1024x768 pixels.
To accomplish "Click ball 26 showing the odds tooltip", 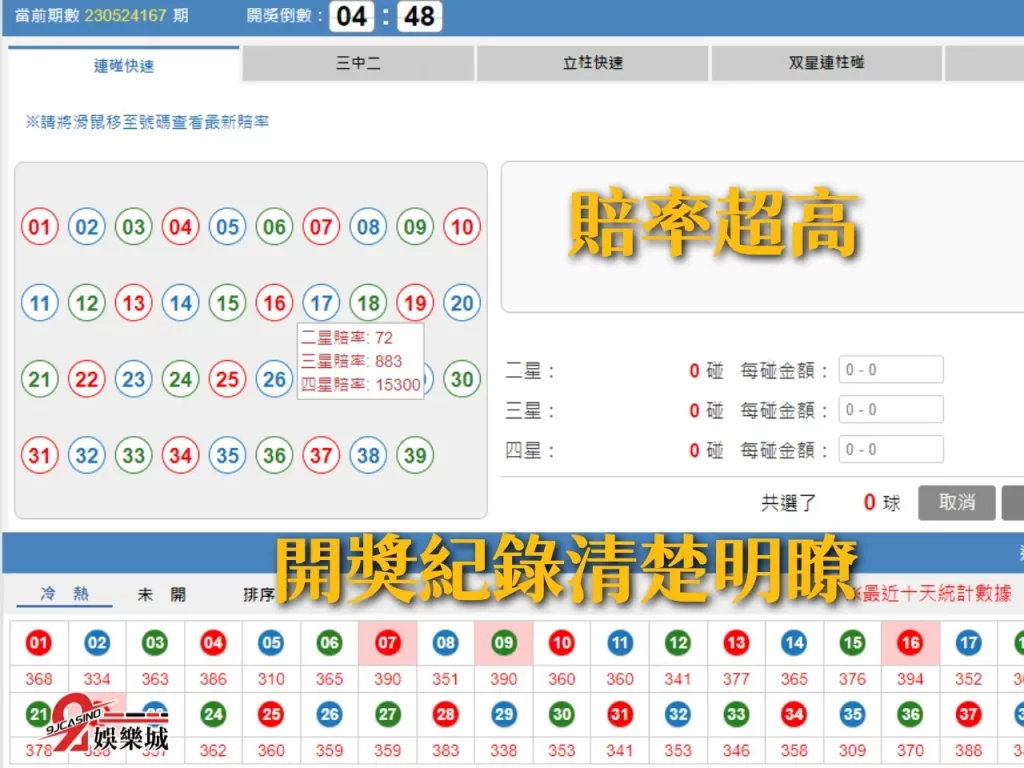I will click(x=274, y=378).
